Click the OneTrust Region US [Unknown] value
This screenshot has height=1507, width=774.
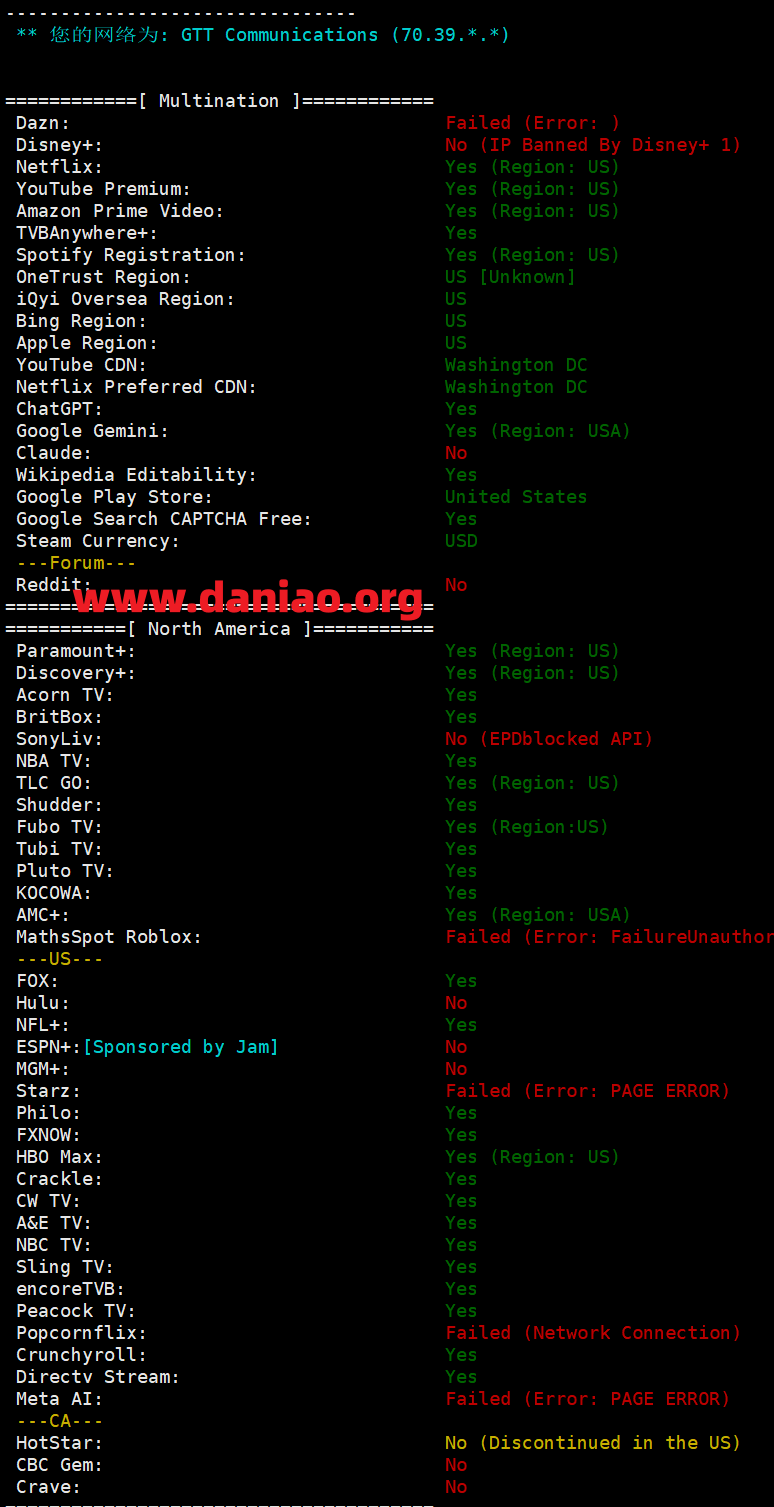[x=510, y=277]
